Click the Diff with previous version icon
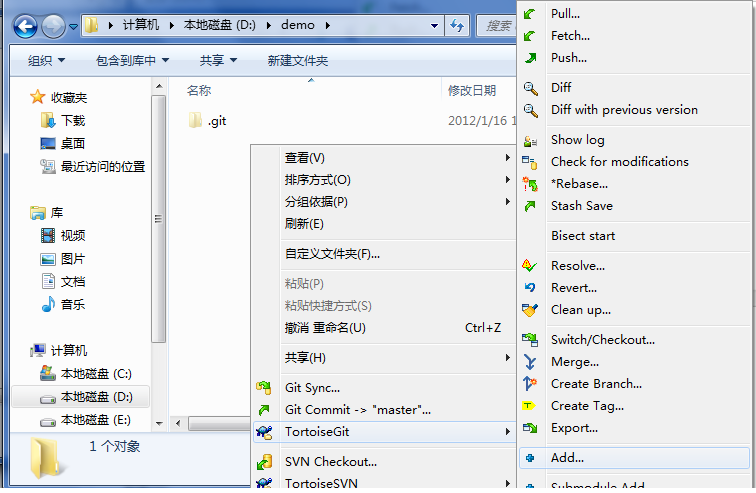The image size is (756, 493). coord(530,110)
